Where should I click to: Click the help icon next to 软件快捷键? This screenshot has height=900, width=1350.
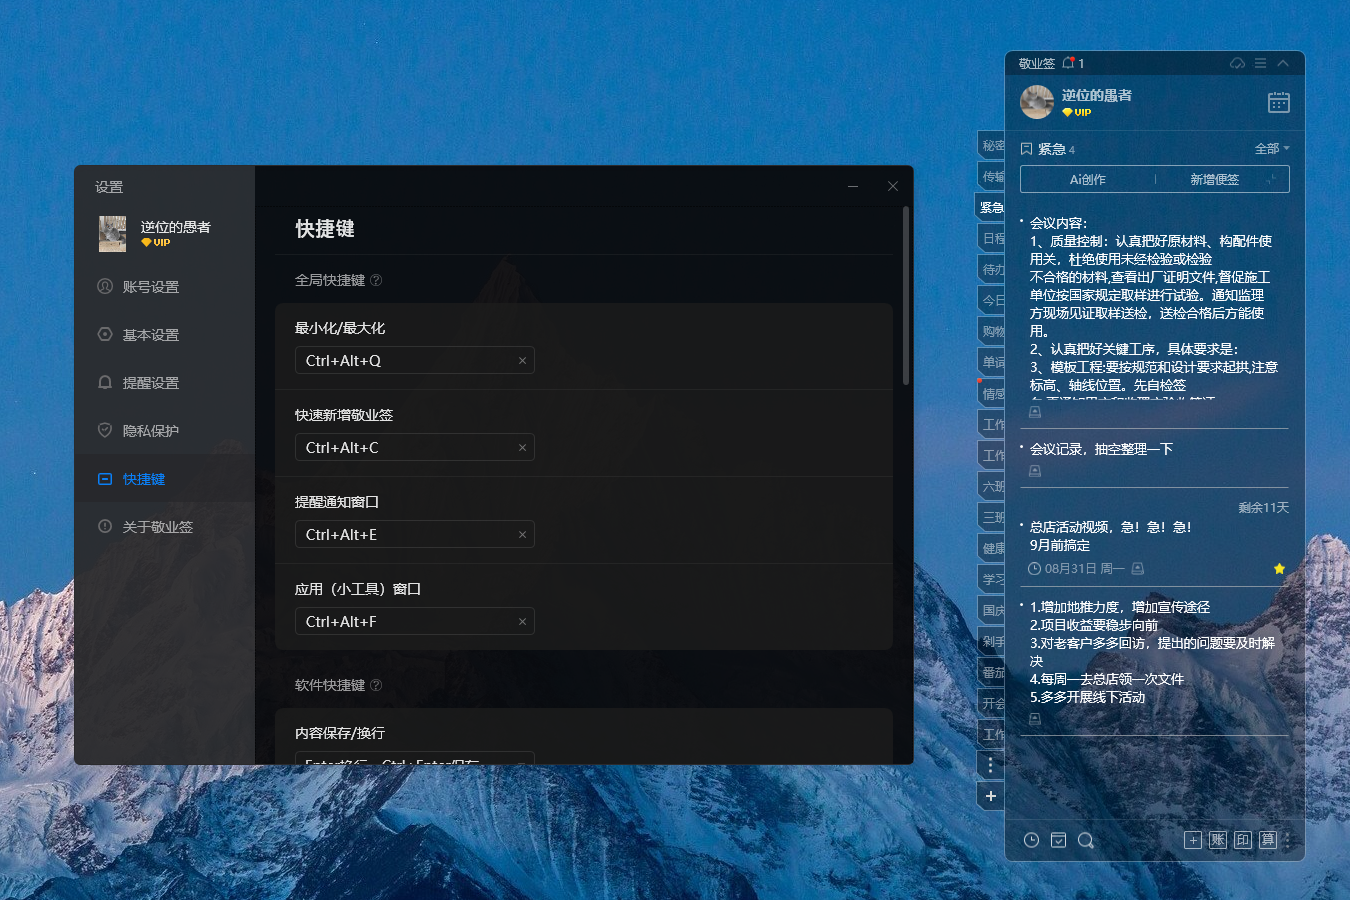pos(376,685)
